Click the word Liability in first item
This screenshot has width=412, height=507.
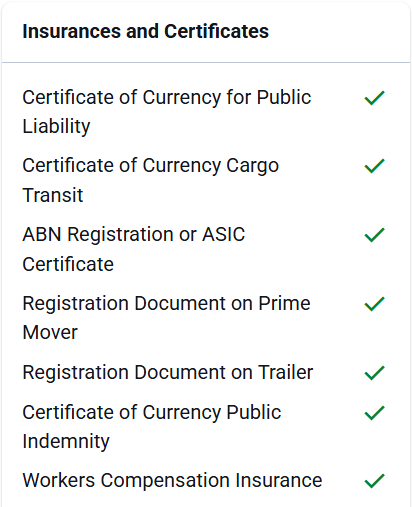coord(56,127)
